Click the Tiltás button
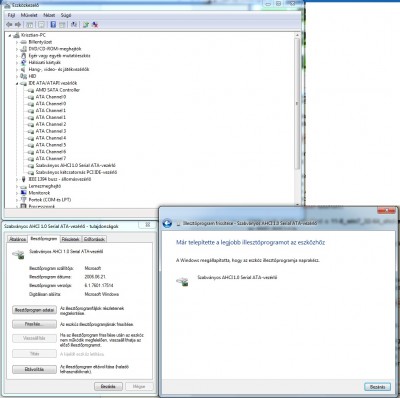 [x=34, y=354]
